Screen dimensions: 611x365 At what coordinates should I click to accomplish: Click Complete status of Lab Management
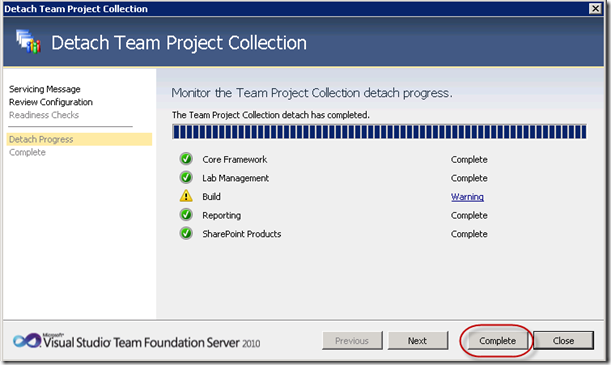469,178
